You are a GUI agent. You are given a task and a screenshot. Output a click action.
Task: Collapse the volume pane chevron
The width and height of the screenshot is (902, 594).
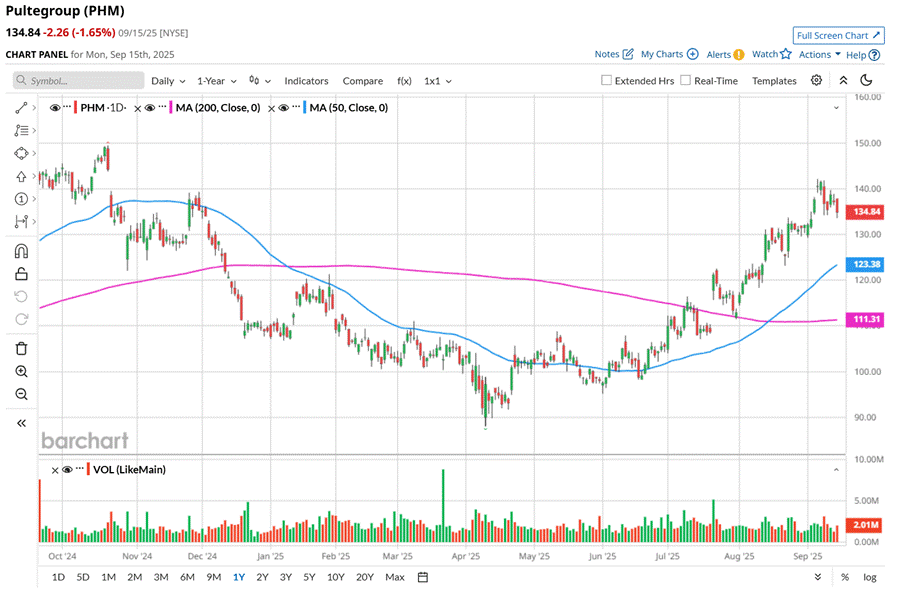(836, 470)
